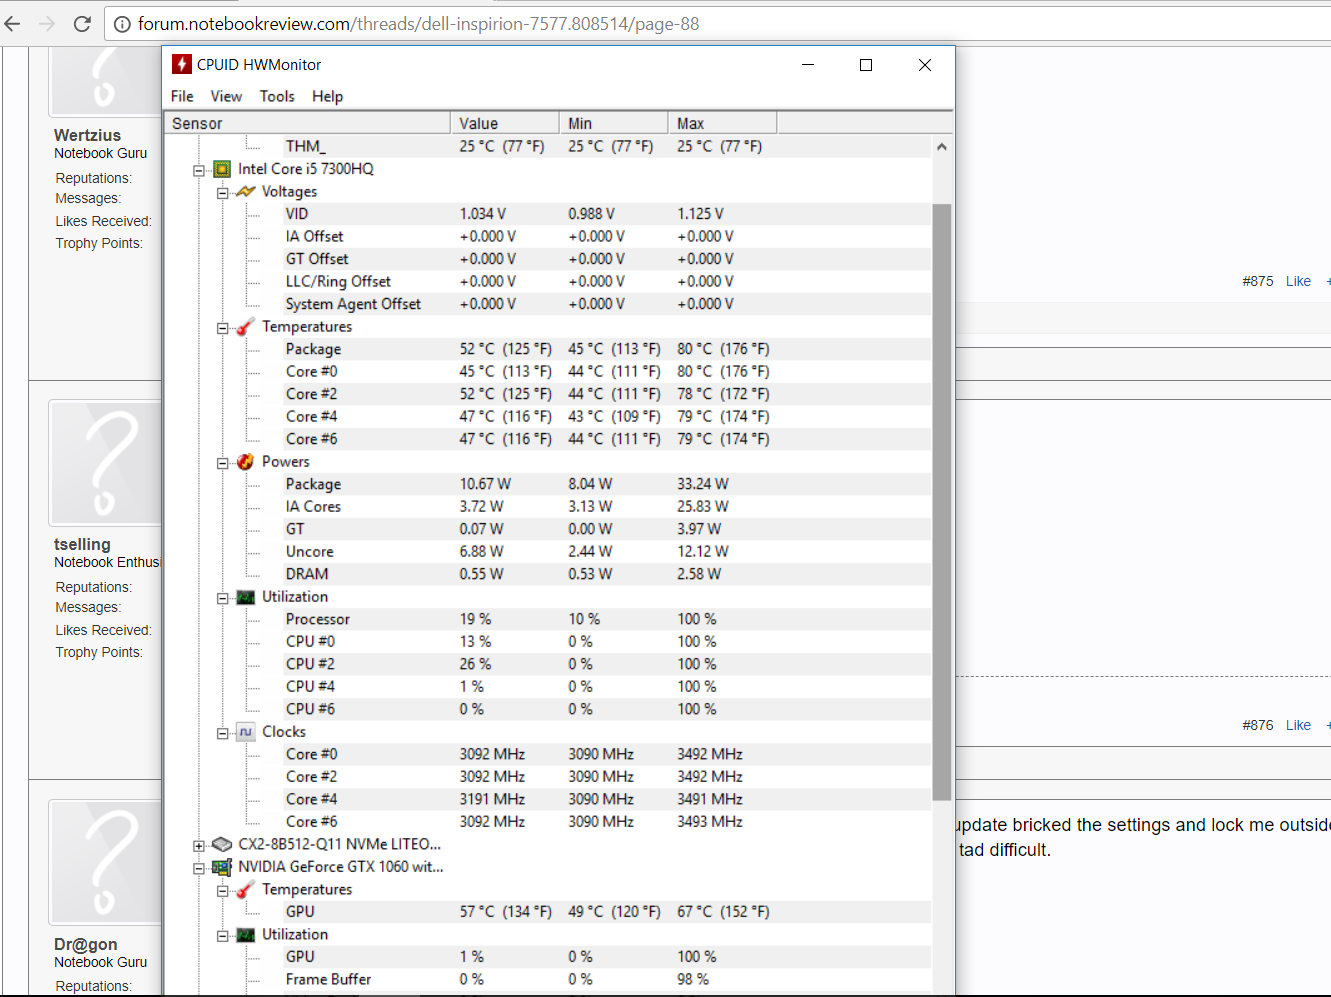Click the Like link on post #875
This screenshot has height=997, width=1331.
point(1298,281)
